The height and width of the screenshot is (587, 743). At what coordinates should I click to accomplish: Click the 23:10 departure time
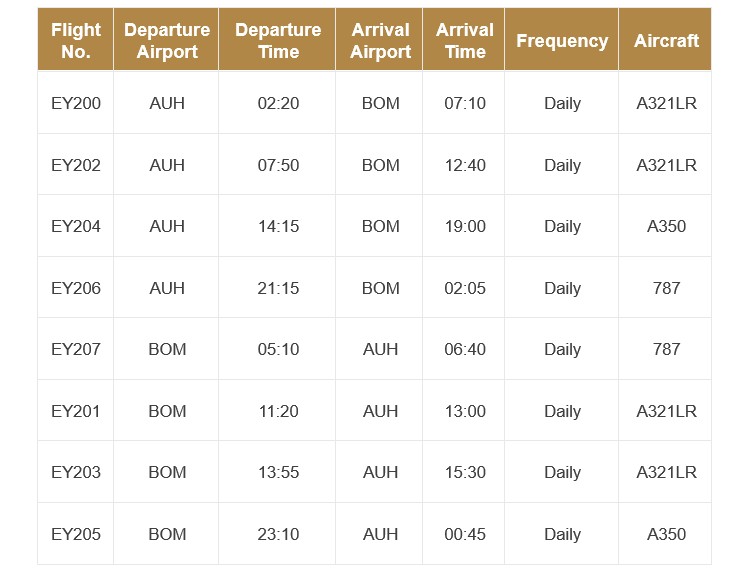pyautogui.click(x=278, y=534)
